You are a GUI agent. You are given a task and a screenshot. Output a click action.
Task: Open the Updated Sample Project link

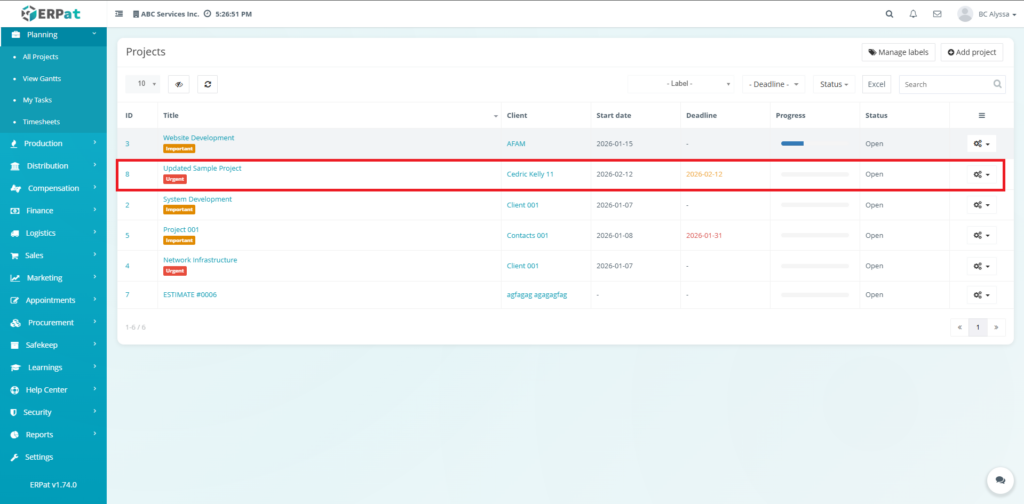202,168
